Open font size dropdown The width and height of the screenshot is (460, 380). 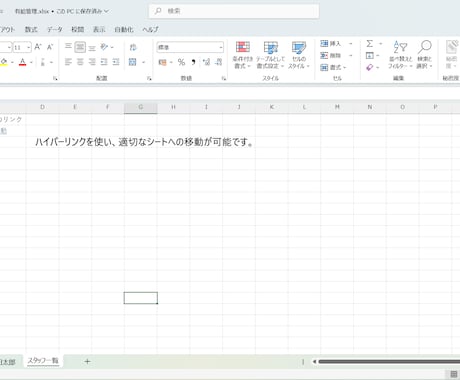[28, 47]
